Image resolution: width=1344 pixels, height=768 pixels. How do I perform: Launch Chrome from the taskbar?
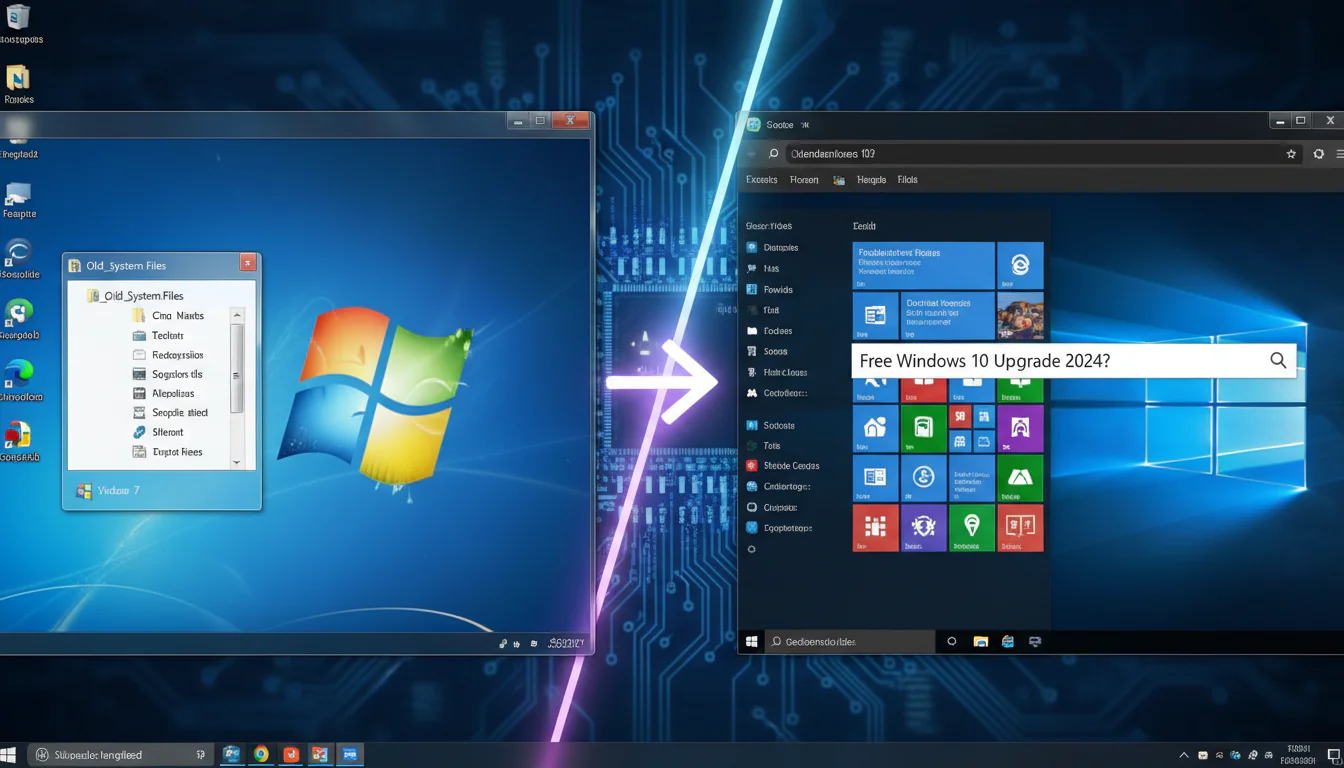[261, 754]
